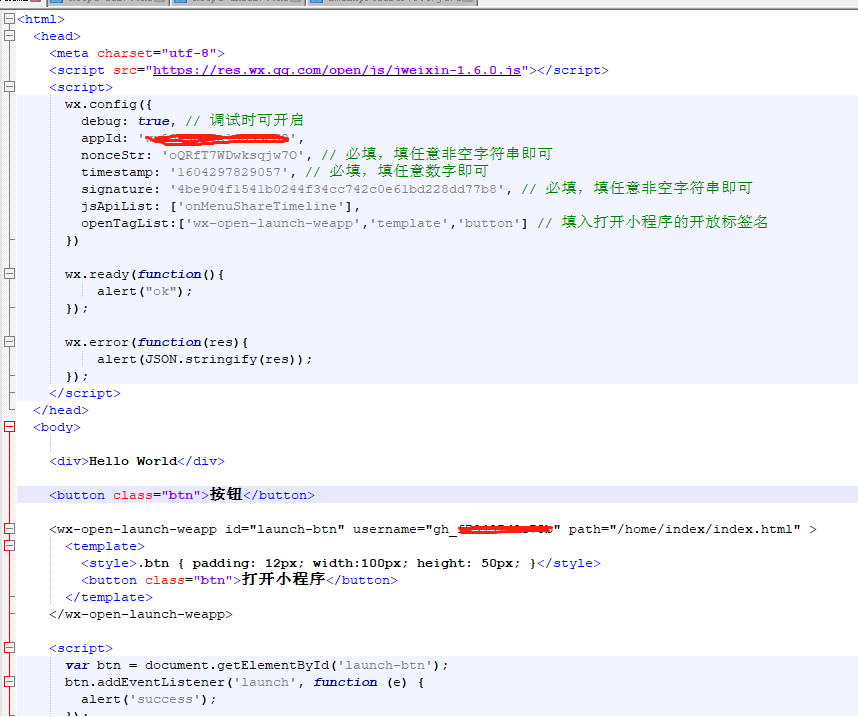Click the debug: true value
Viewport: 858px width, 717px height.
[153, 121]
